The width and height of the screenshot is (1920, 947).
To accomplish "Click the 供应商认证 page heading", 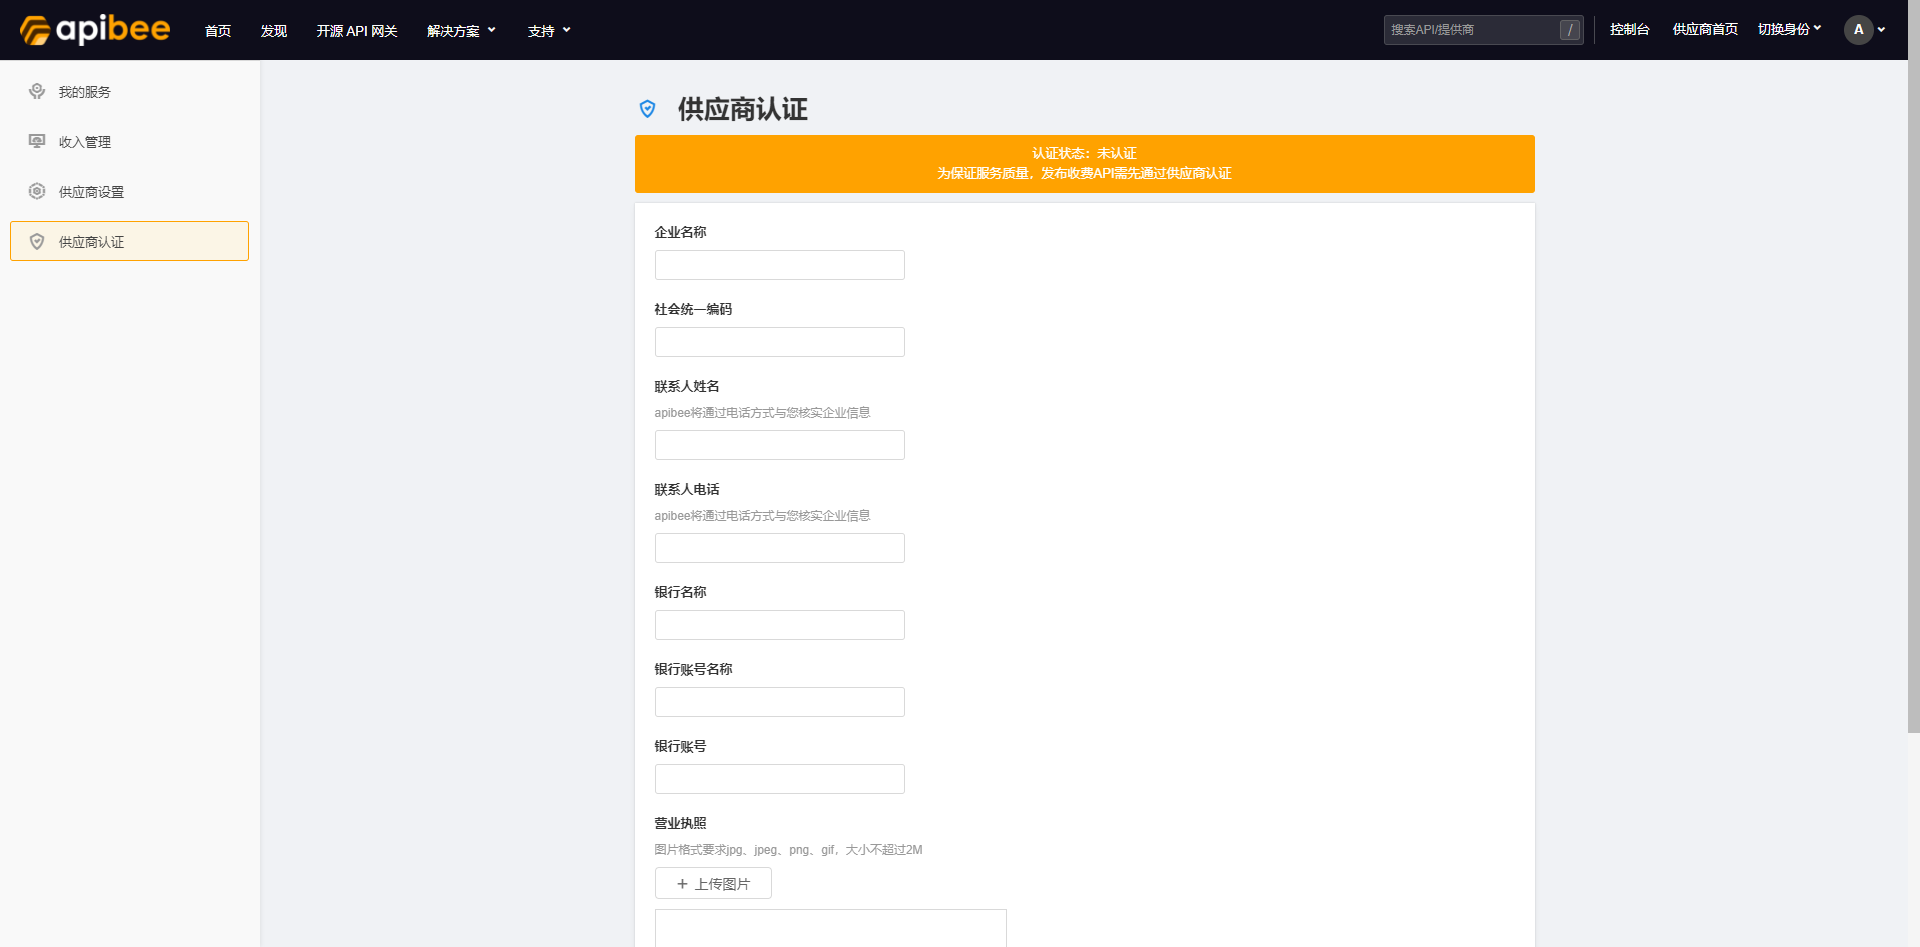I will click(x=743, y=109).
